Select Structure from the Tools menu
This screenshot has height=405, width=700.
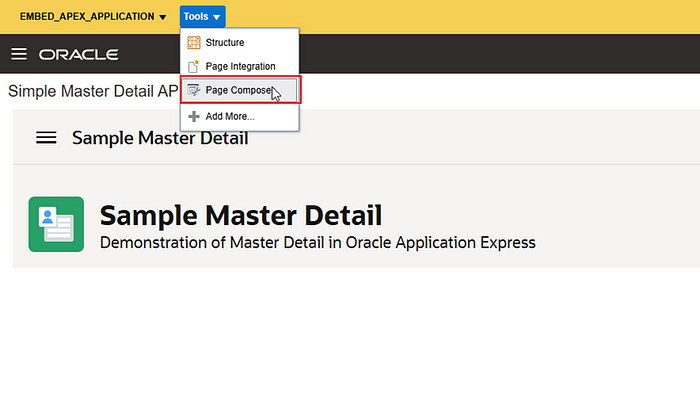239,42
